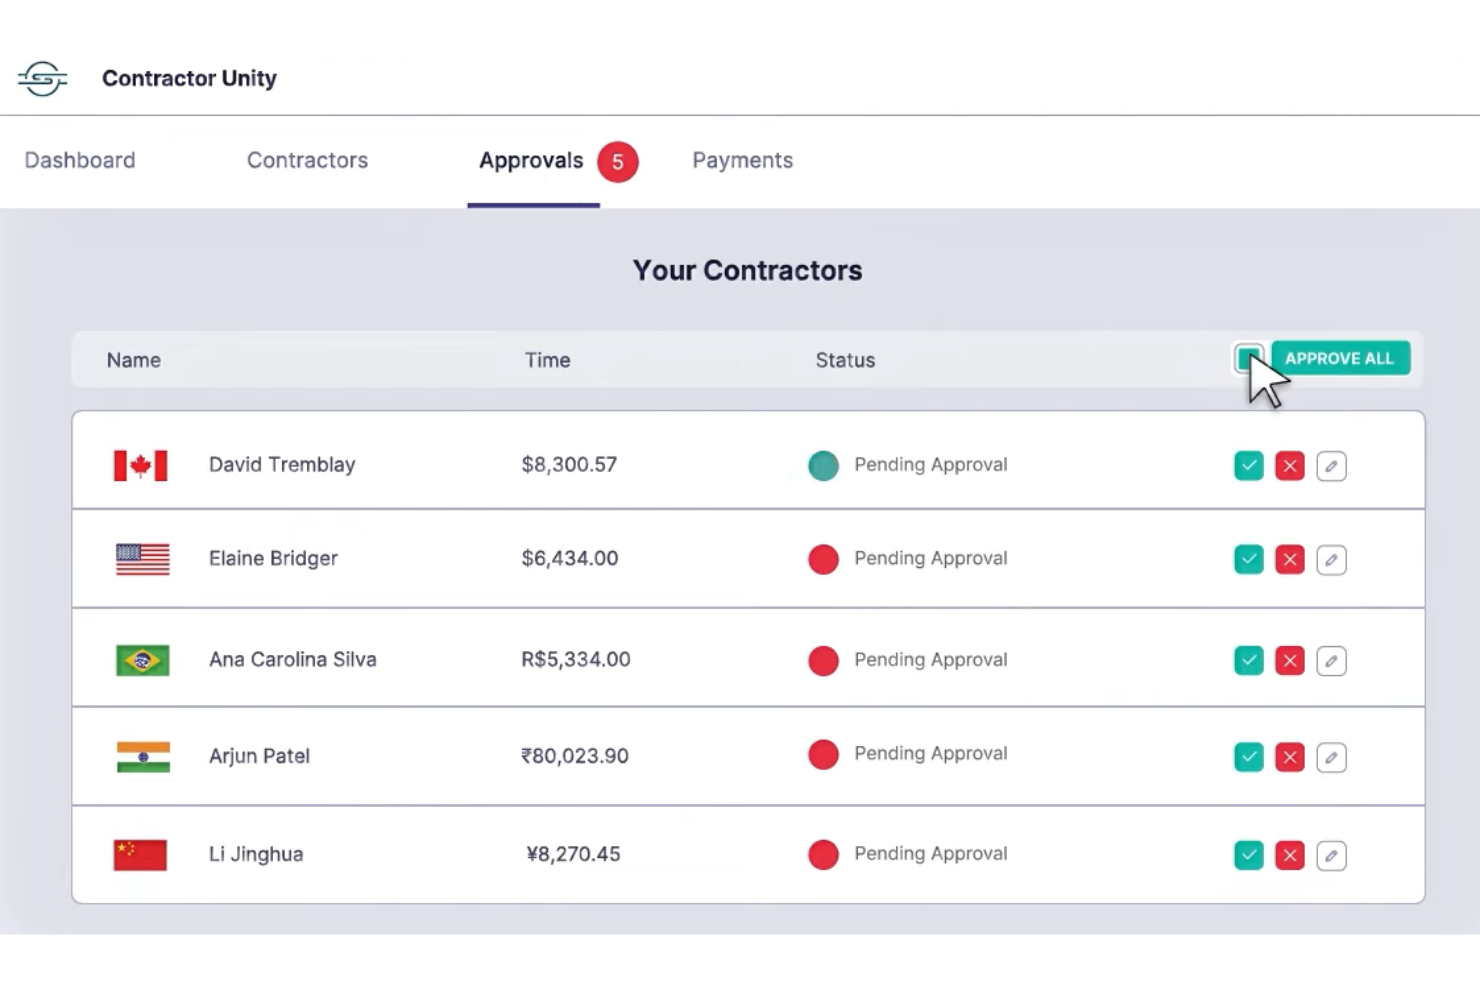1480x987 pixels.
Task: Tick the select-all checkbox beside Approve All
Action: tap(1248, 358)
